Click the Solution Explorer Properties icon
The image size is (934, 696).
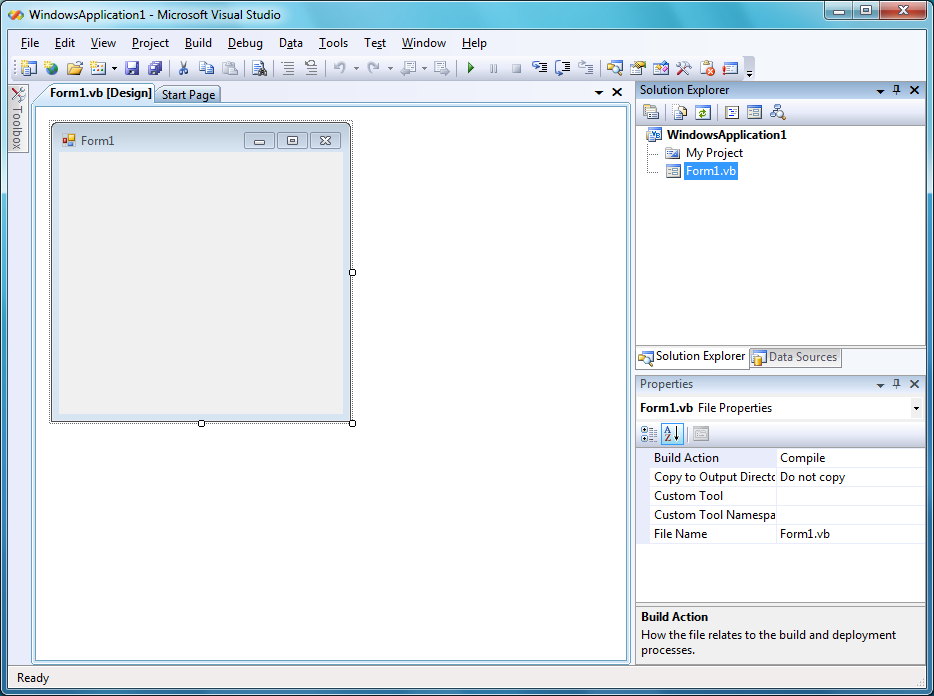651,112
